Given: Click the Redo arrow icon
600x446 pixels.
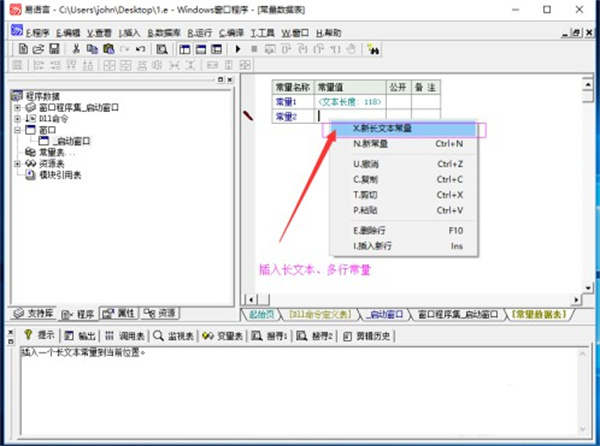Looking at the screenshot, I should click(124, 49).
